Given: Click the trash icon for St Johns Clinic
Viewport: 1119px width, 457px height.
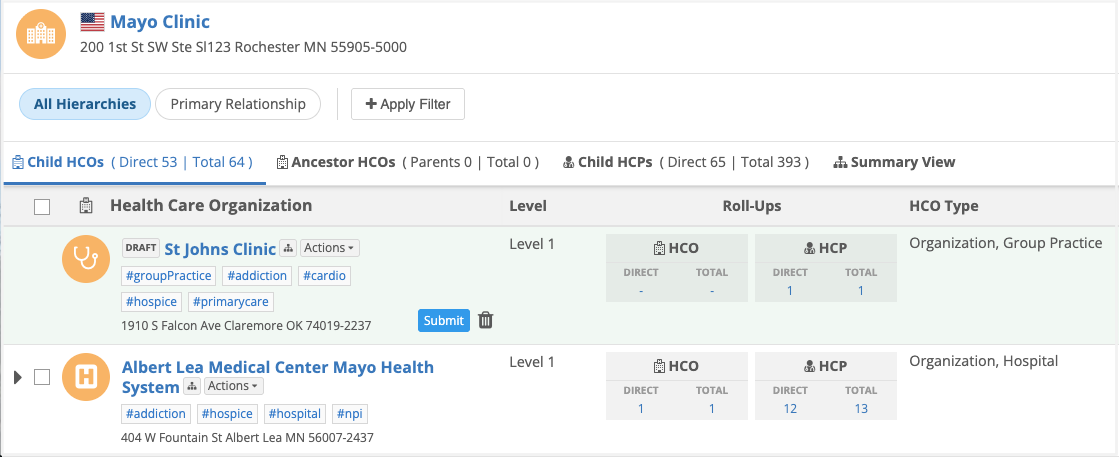Looking at the screenshot, I should (x=486, y=320).
